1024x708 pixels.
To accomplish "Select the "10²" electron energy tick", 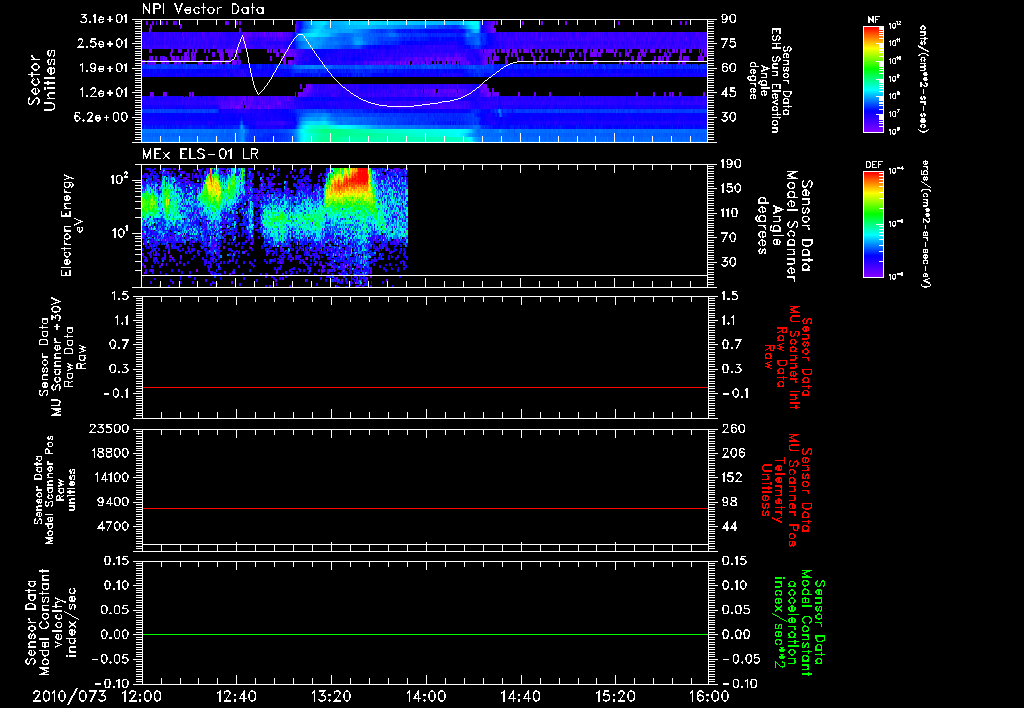I will (119, 178).
